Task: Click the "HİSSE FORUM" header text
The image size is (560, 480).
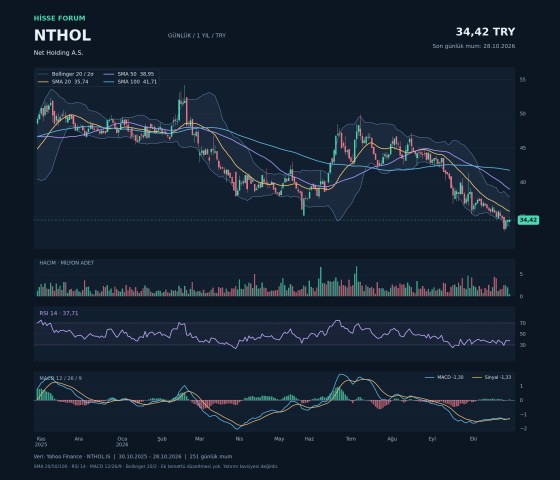Action: 60,18
